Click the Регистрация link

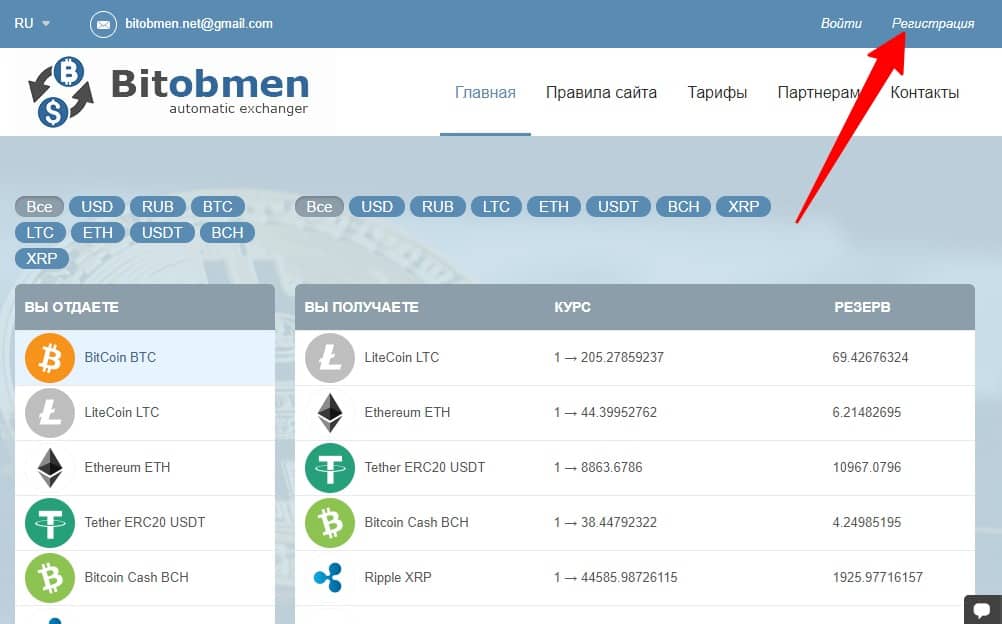933,24
